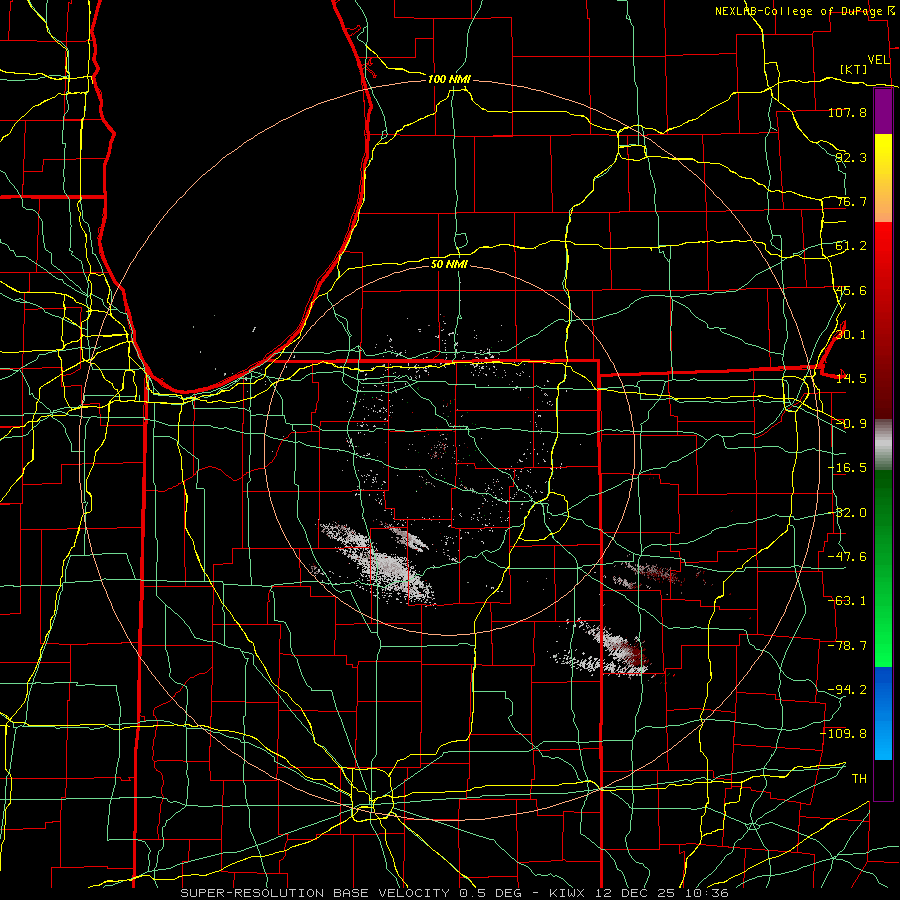Screen dimensions: 900x900
Task: Select the -47.6 velocity scale value
Action: pos(847,557)
